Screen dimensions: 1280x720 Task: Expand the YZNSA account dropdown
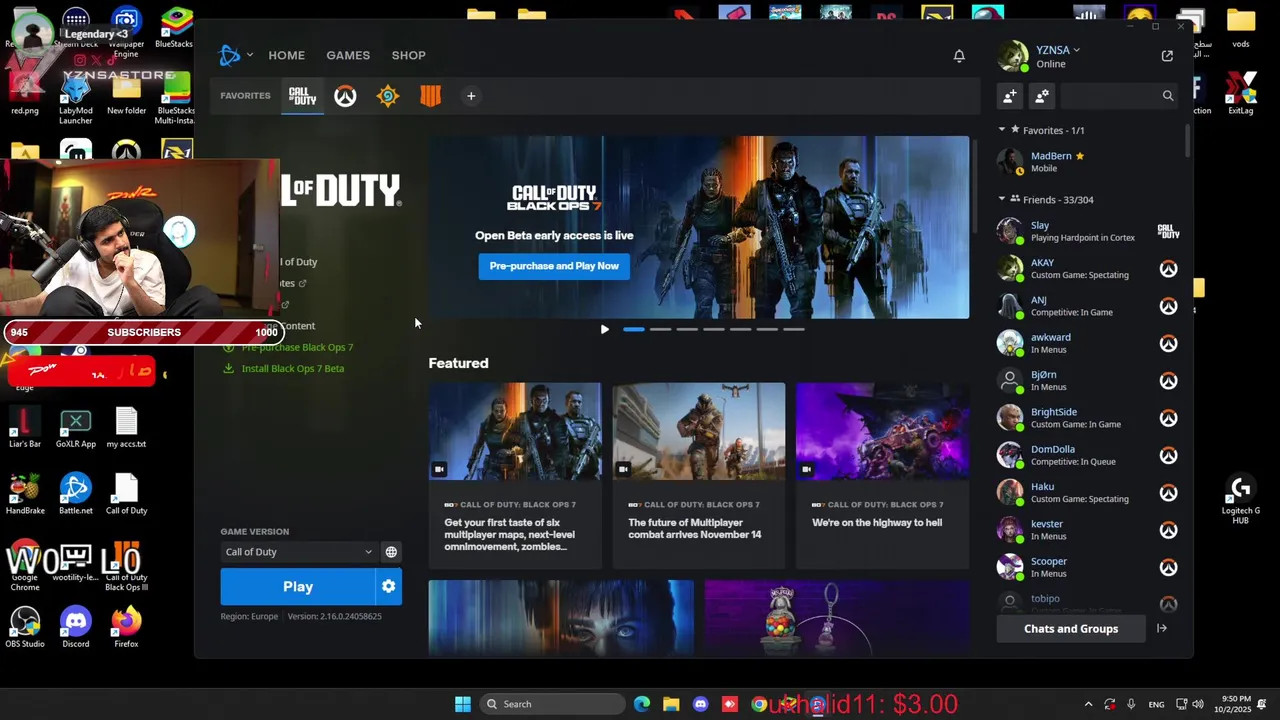coord(1058,50)
